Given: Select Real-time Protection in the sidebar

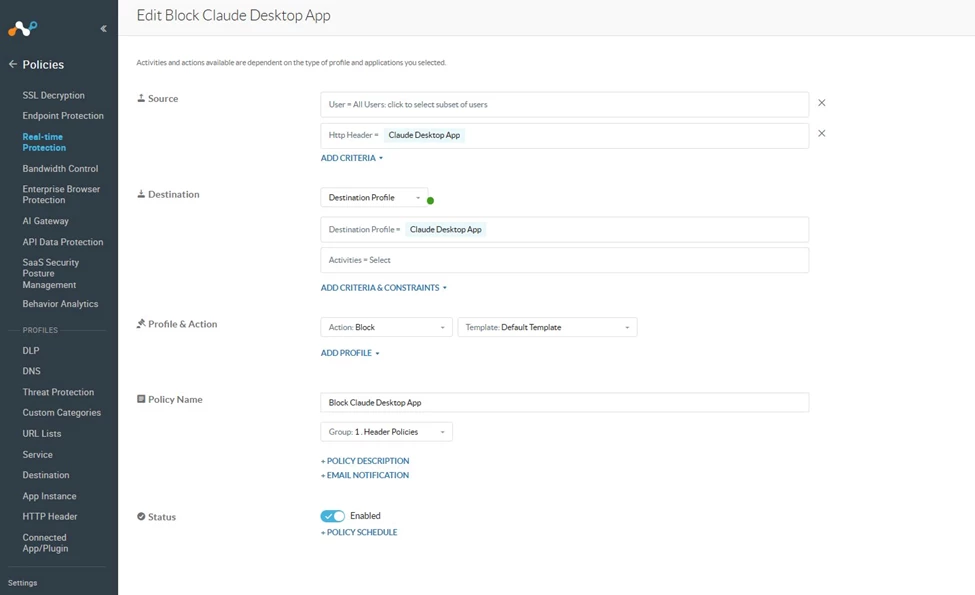Looking at the screenshot, I should click(x=44, y=142).
